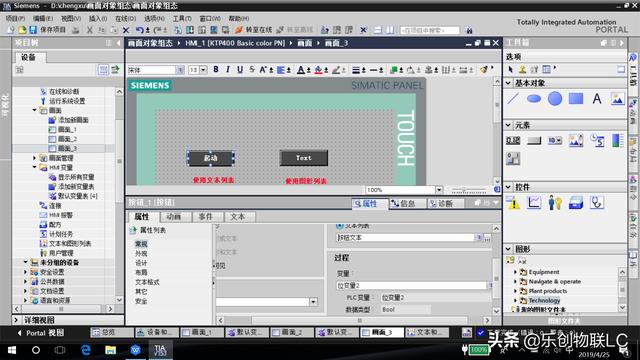Image resolution: width=640 pixels, height=360 pixels.
Task: Select the Alarm view control icon
Action: point(513,202)
